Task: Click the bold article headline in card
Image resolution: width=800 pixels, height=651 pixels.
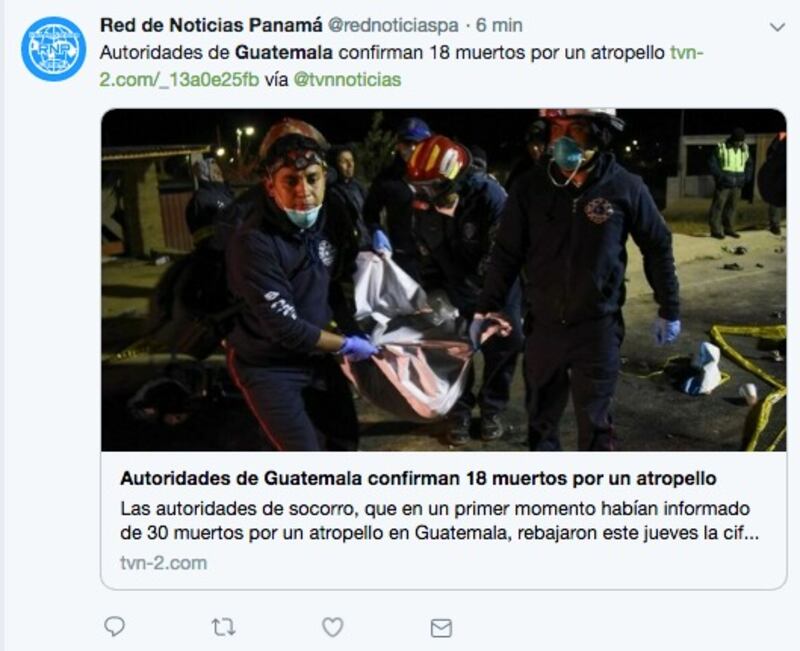Action: click(x=418, y=478)
